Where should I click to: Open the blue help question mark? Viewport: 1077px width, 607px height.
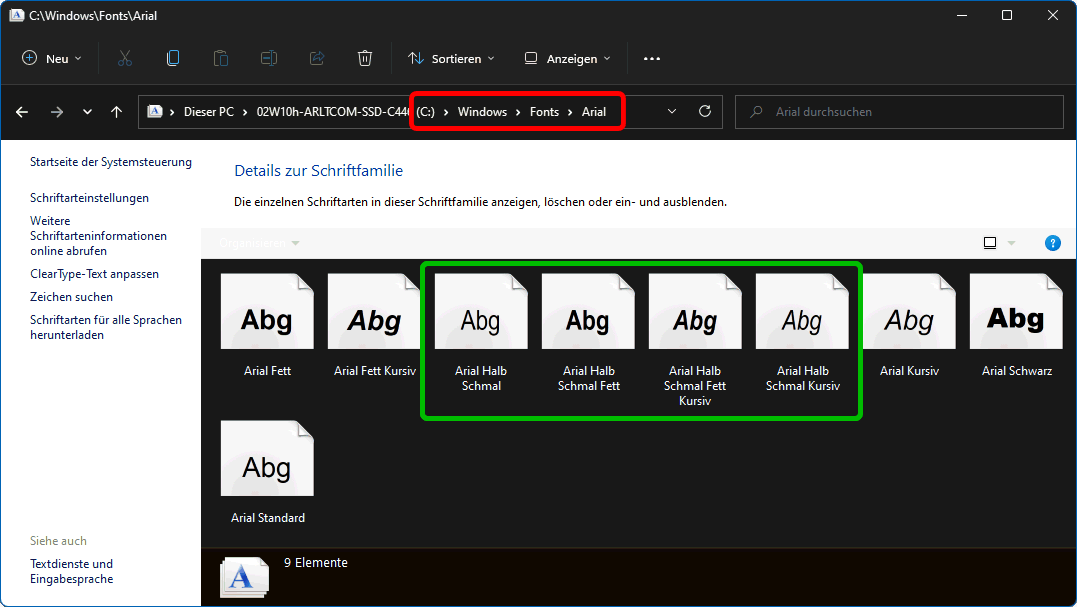1052,243
